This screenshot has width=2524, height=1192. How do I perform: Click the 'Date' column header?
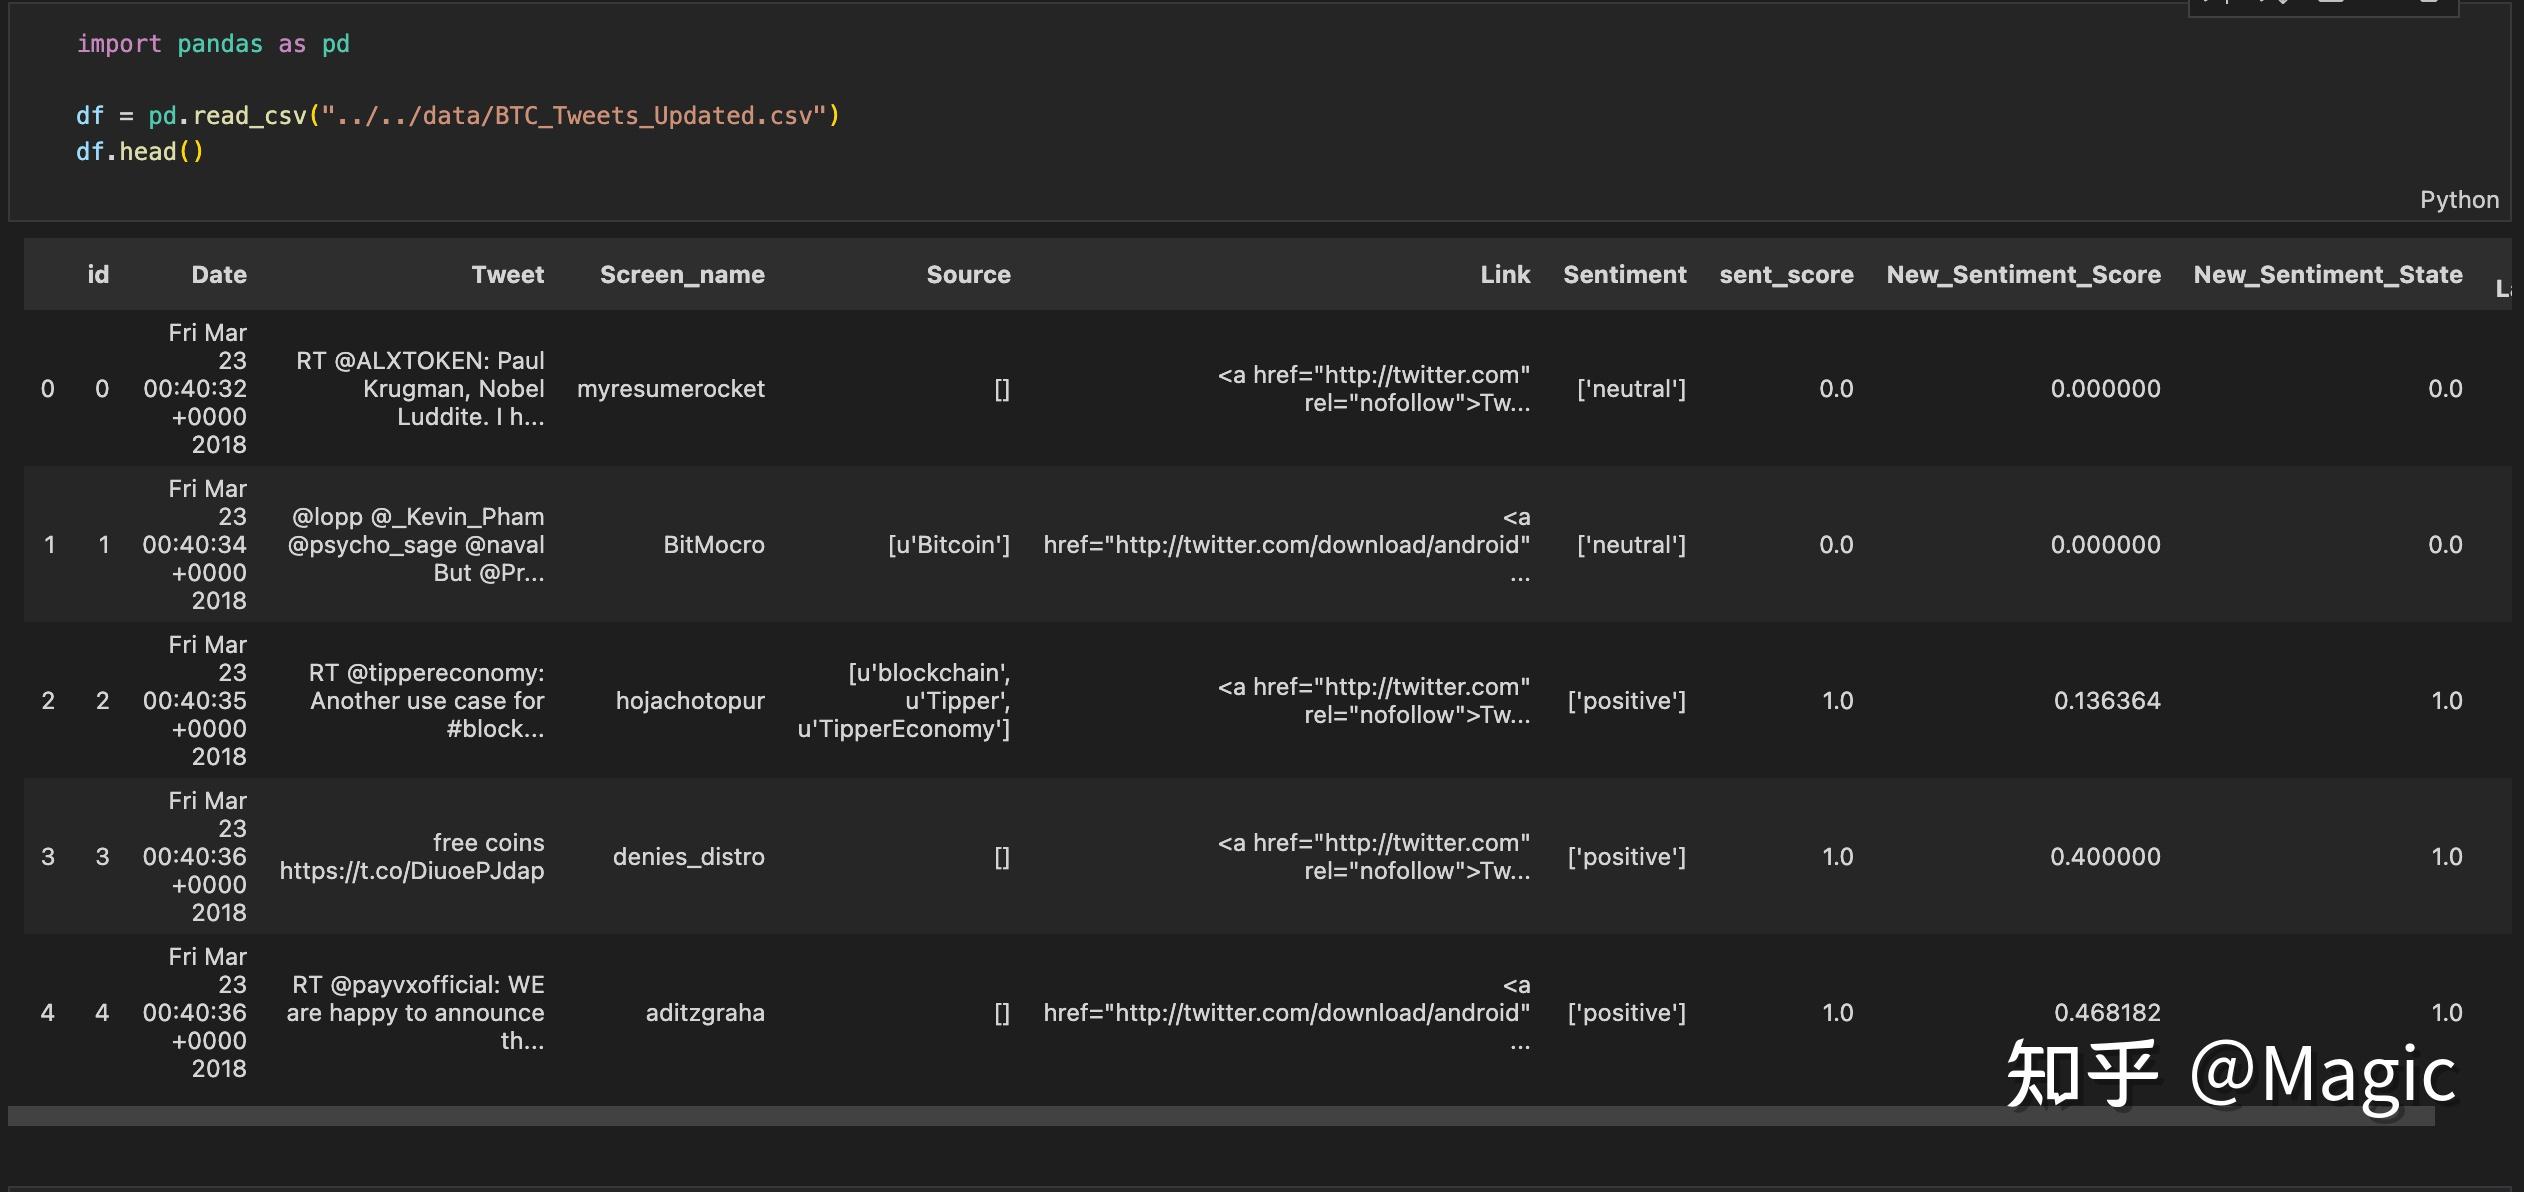[x=219, y=275]
